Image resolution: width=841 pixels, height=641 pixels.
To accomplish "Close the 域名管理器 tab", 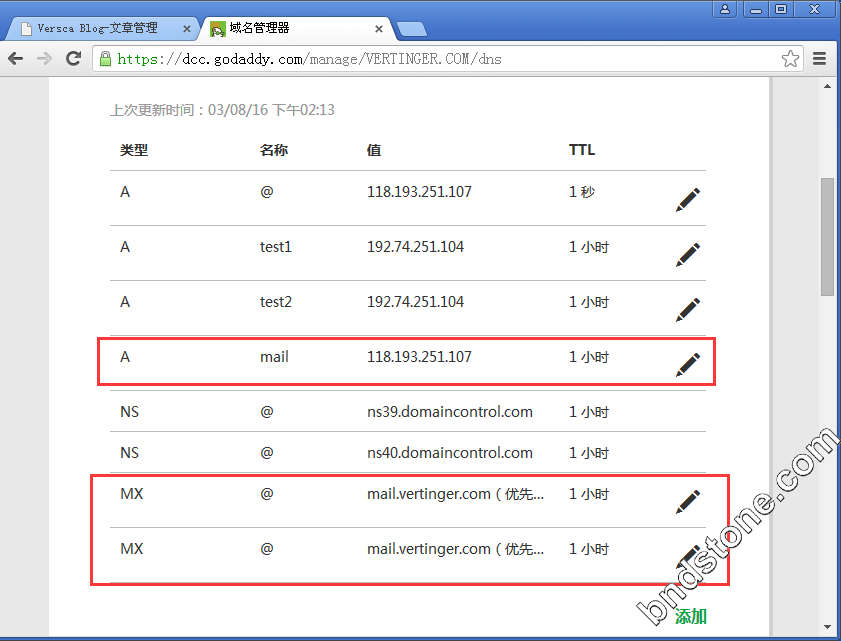I will coord(379,29).
